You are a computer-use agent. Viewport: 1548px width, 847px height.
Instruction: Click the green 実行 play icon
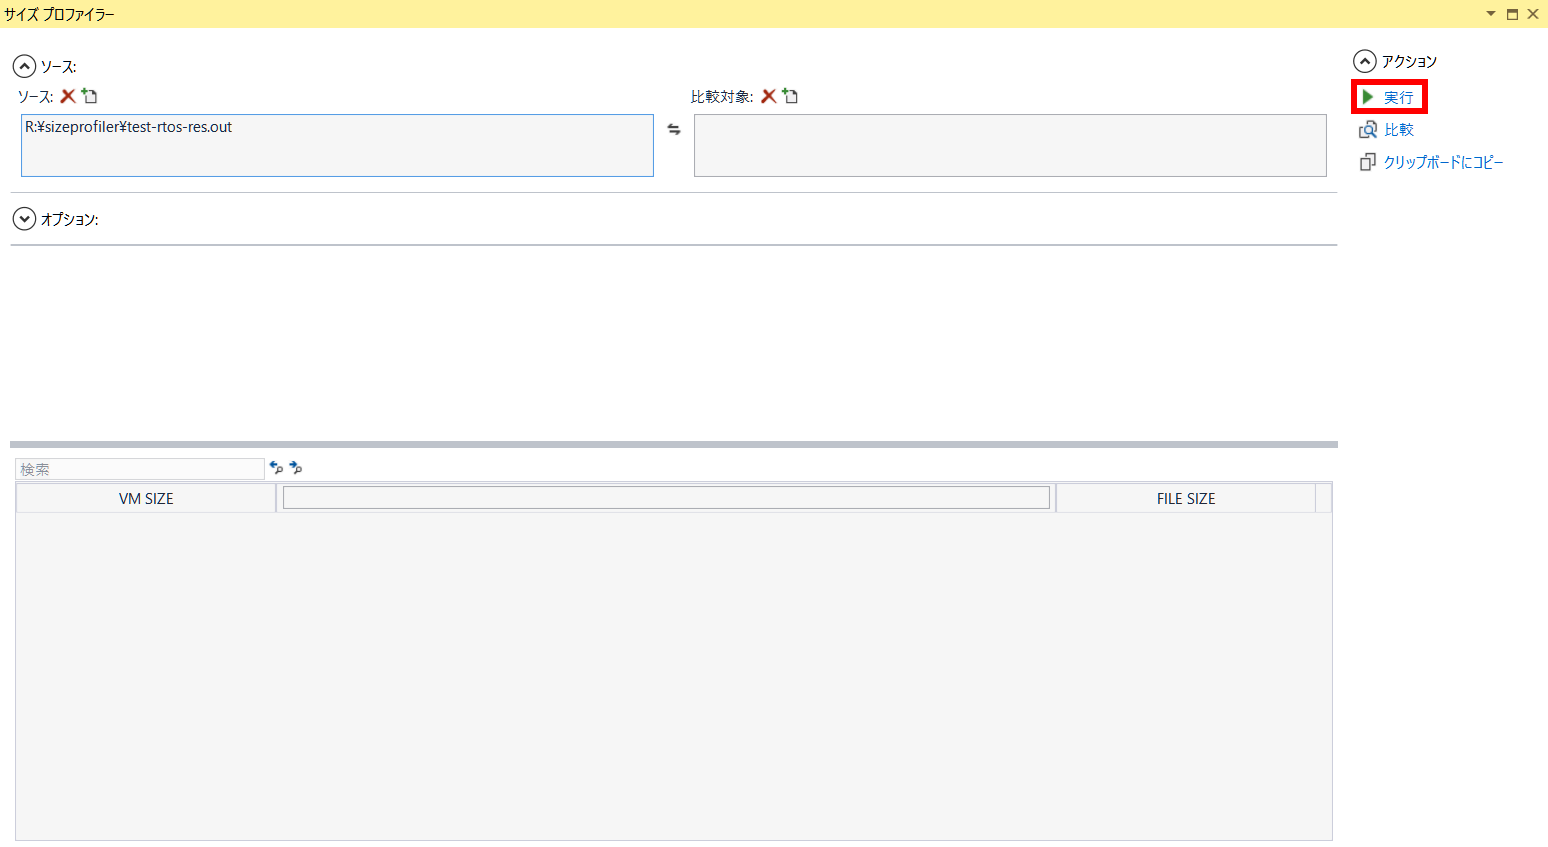click(1368, 97)
